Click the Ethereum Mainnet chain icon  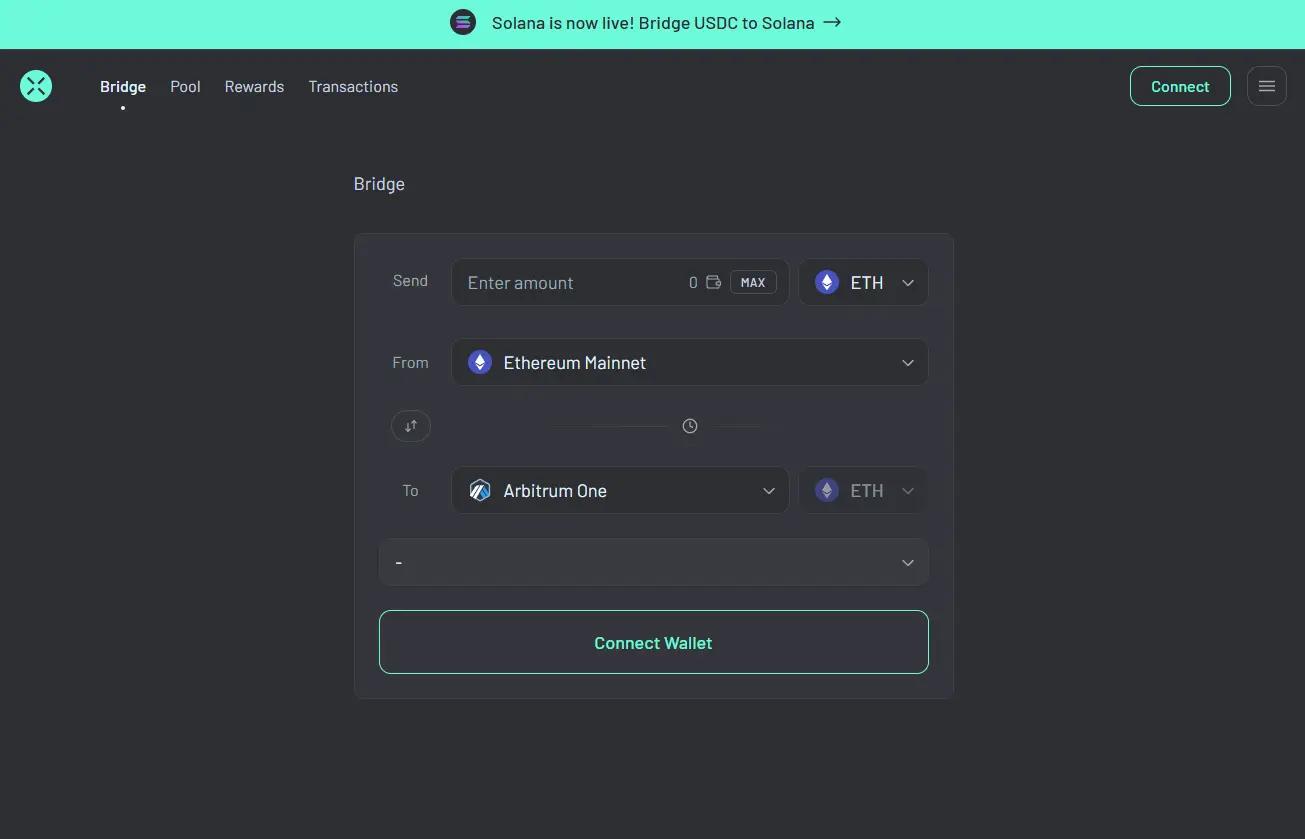[x=480, y=363]
